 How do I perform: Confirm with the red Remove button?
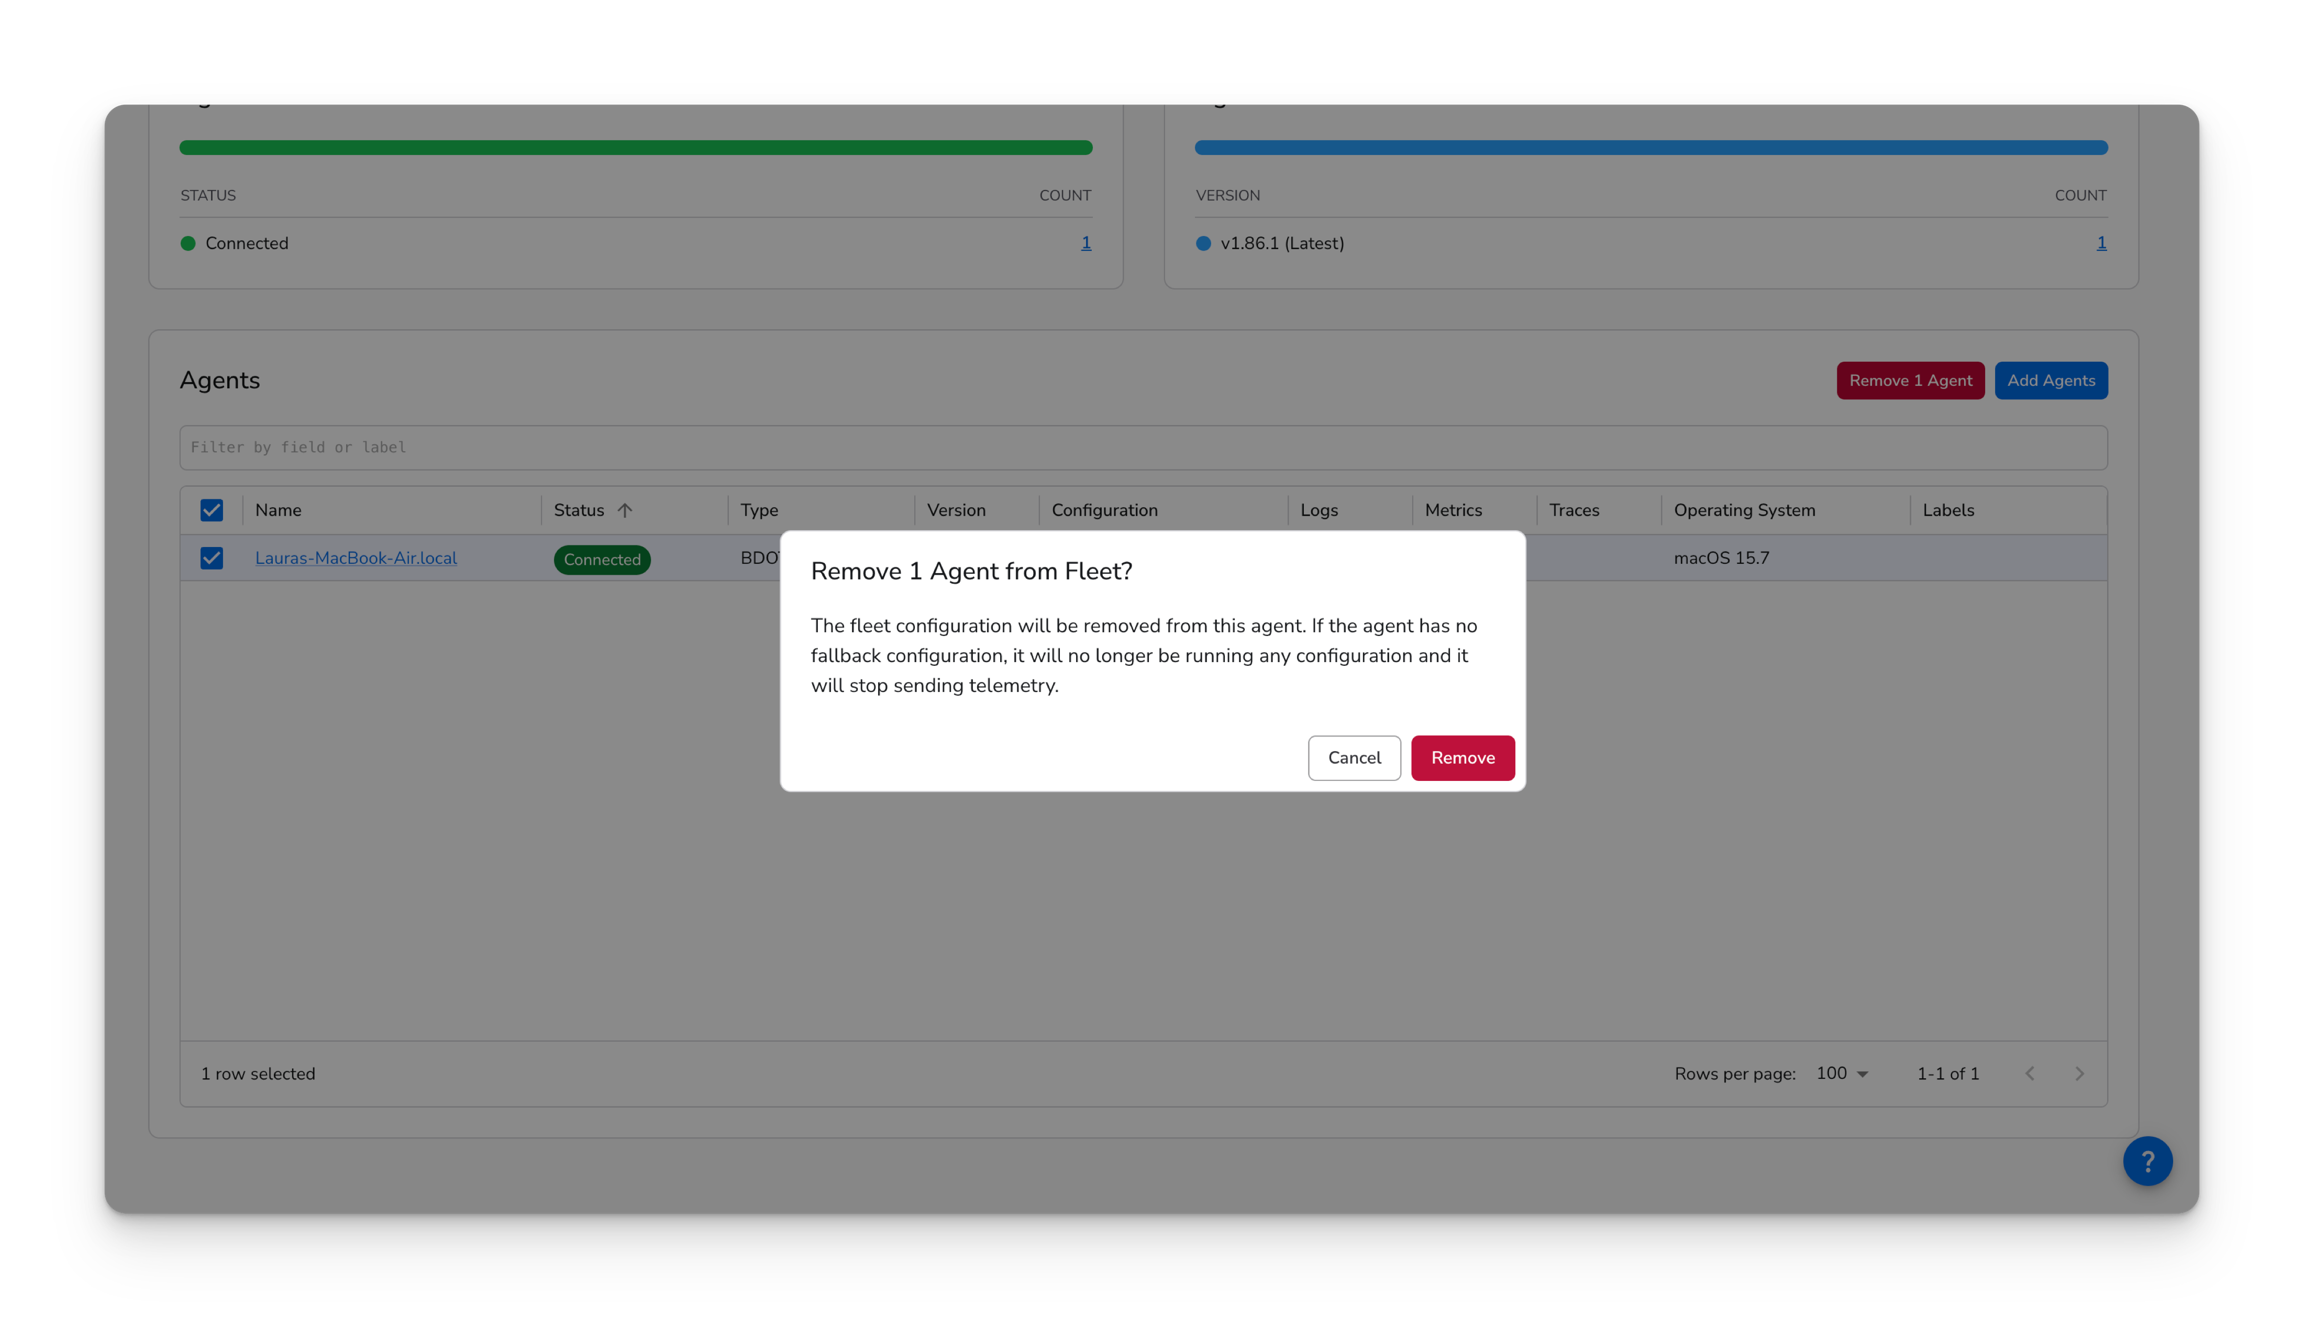(x=1462, y=758)
